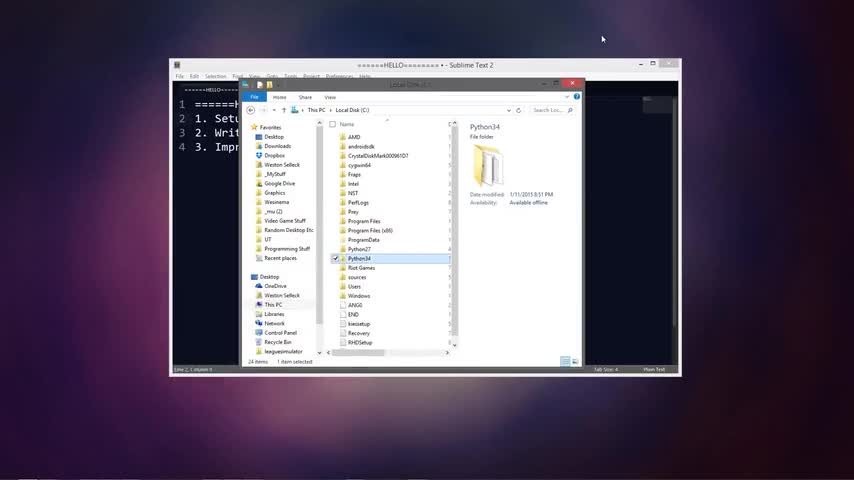Open Recycle Bin in navigation tree

277,342
